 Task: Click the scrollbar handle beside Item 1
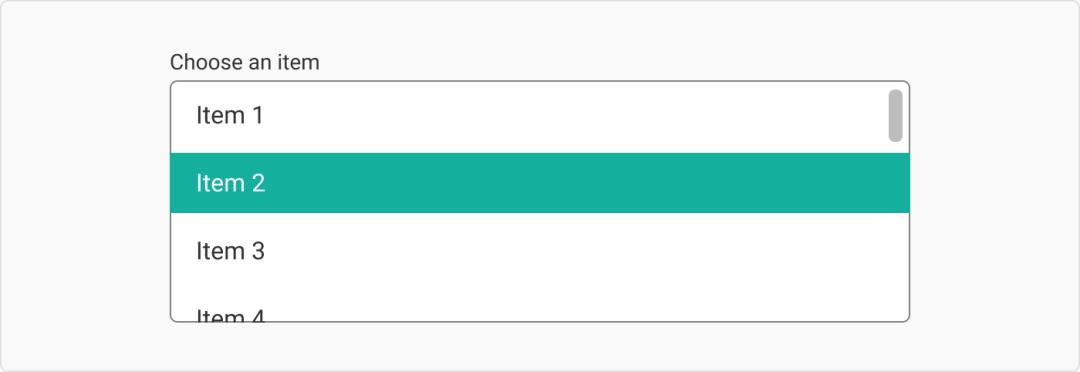pos(895,116)
